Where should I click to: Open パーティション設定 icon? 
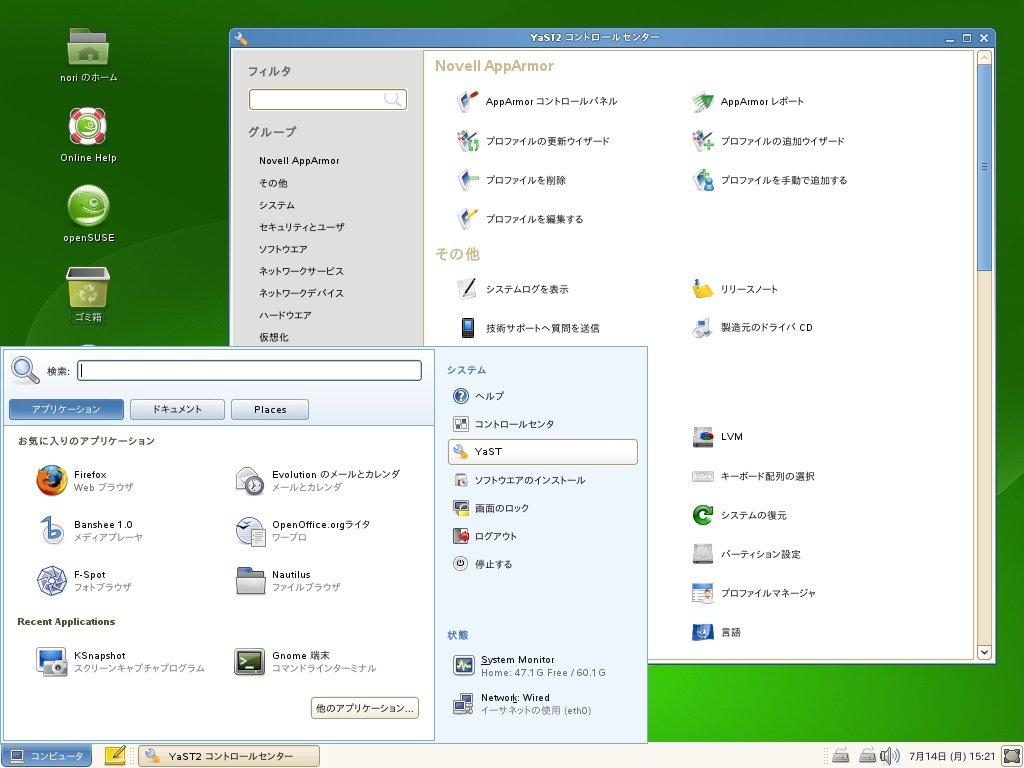coord(703,554)
